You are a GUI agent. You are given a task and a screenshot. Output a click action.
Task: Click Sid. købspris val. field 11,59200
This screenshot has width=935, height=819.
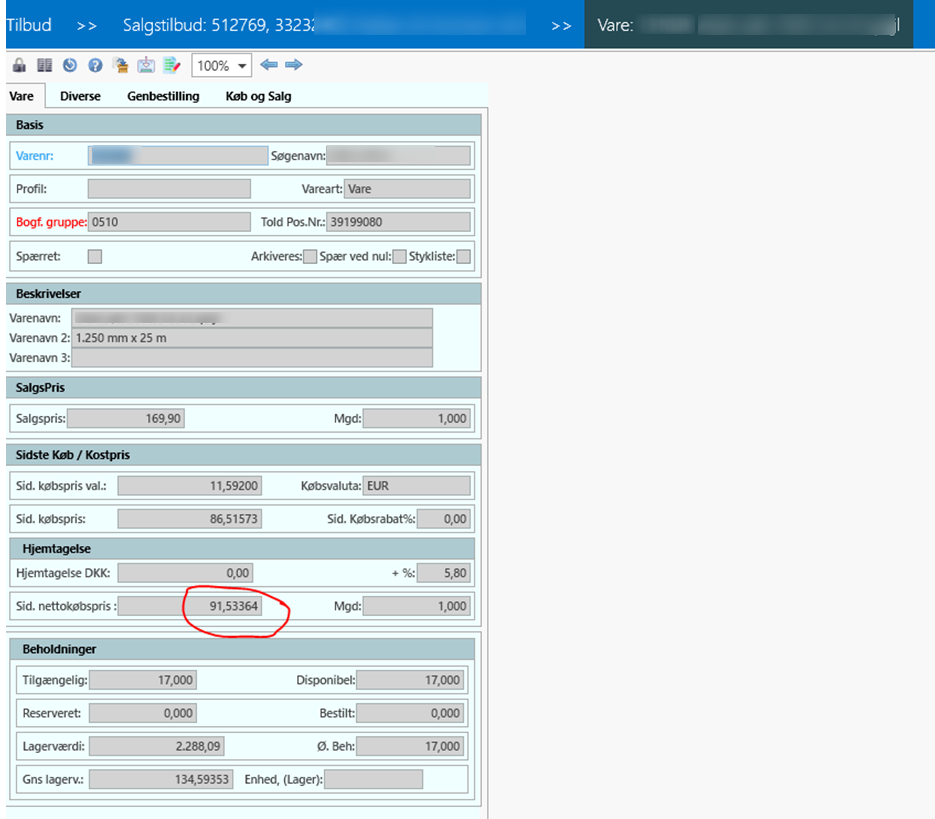pos(190,486)
